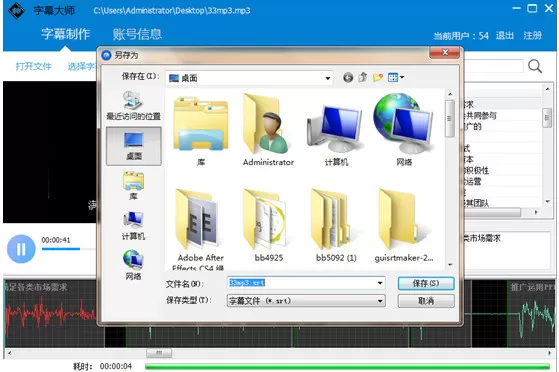559x372 pixels.
Task: Click the subtitle row ending with 积极性
Action: click(x=503, y=170)
